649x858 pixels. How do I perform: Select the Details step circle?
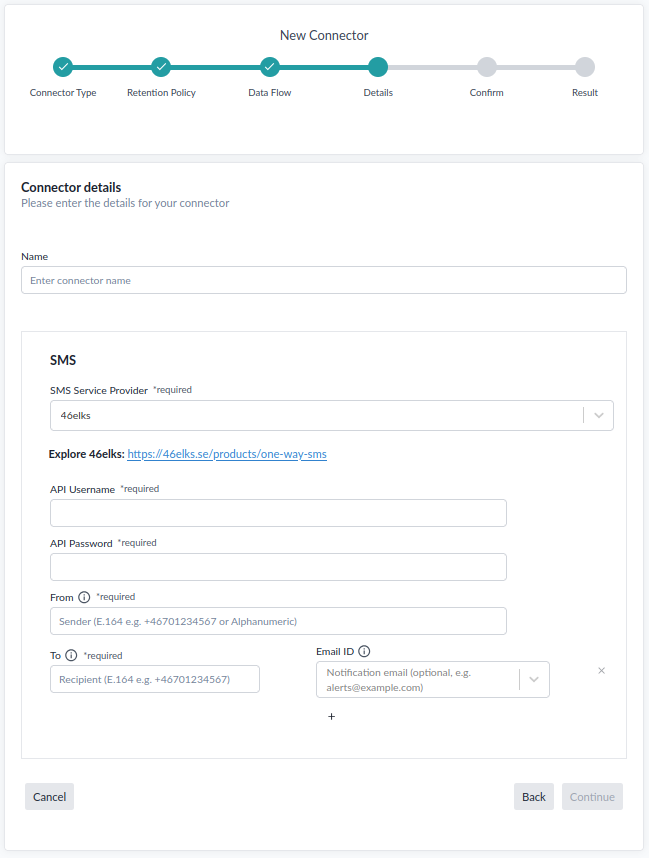point(378,67)
